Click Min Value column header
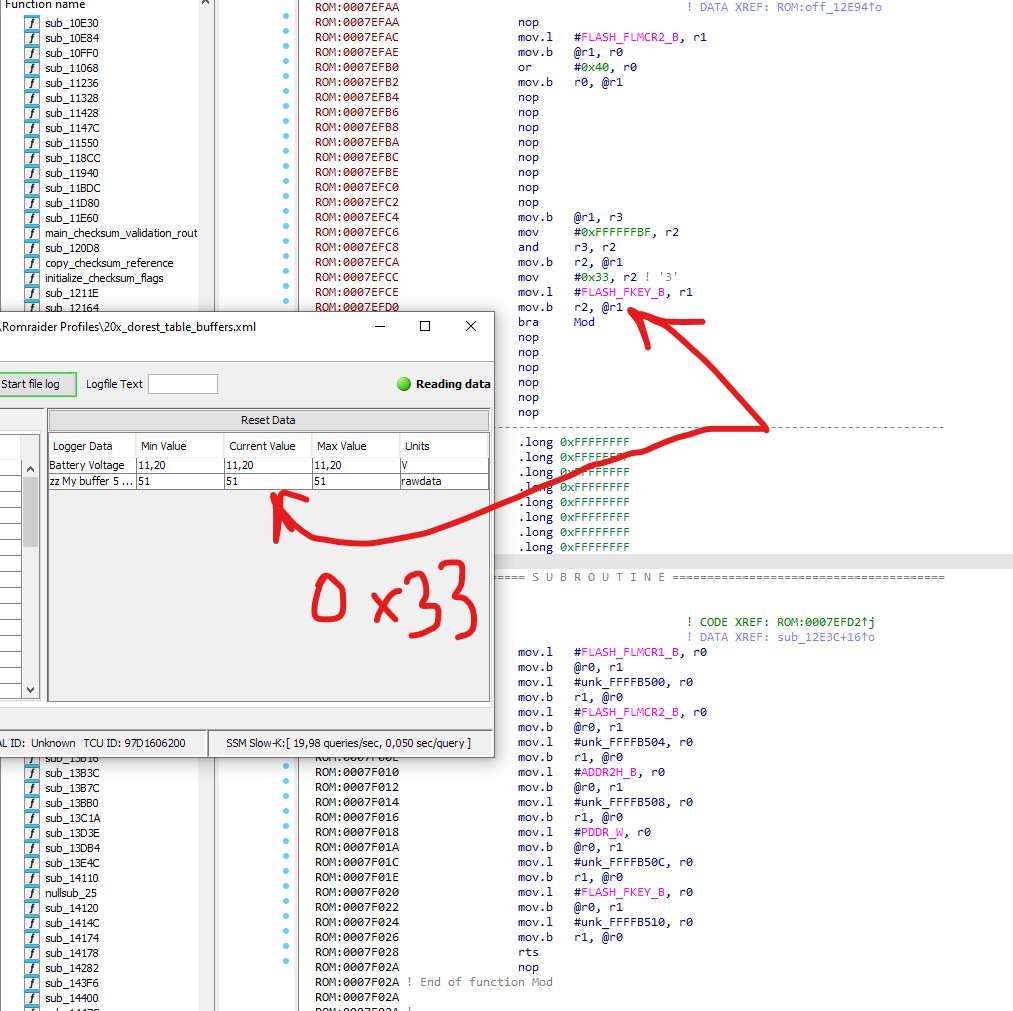Viewport: 1013px width, 1011px height. [180, 446]
